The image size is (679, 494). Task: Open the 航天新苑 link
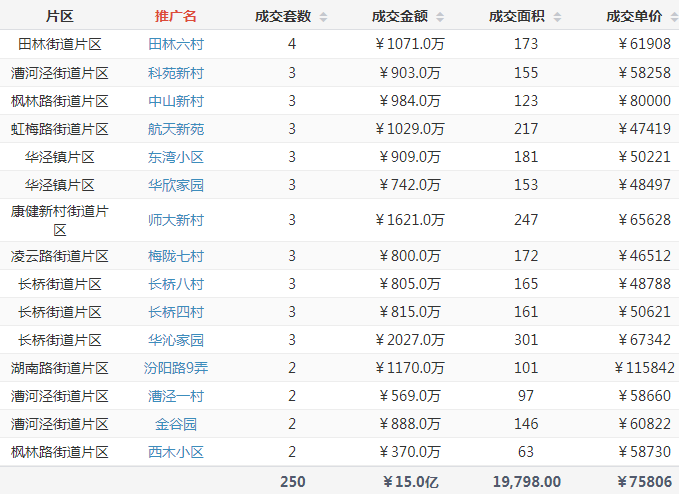(x=176, y=129)
